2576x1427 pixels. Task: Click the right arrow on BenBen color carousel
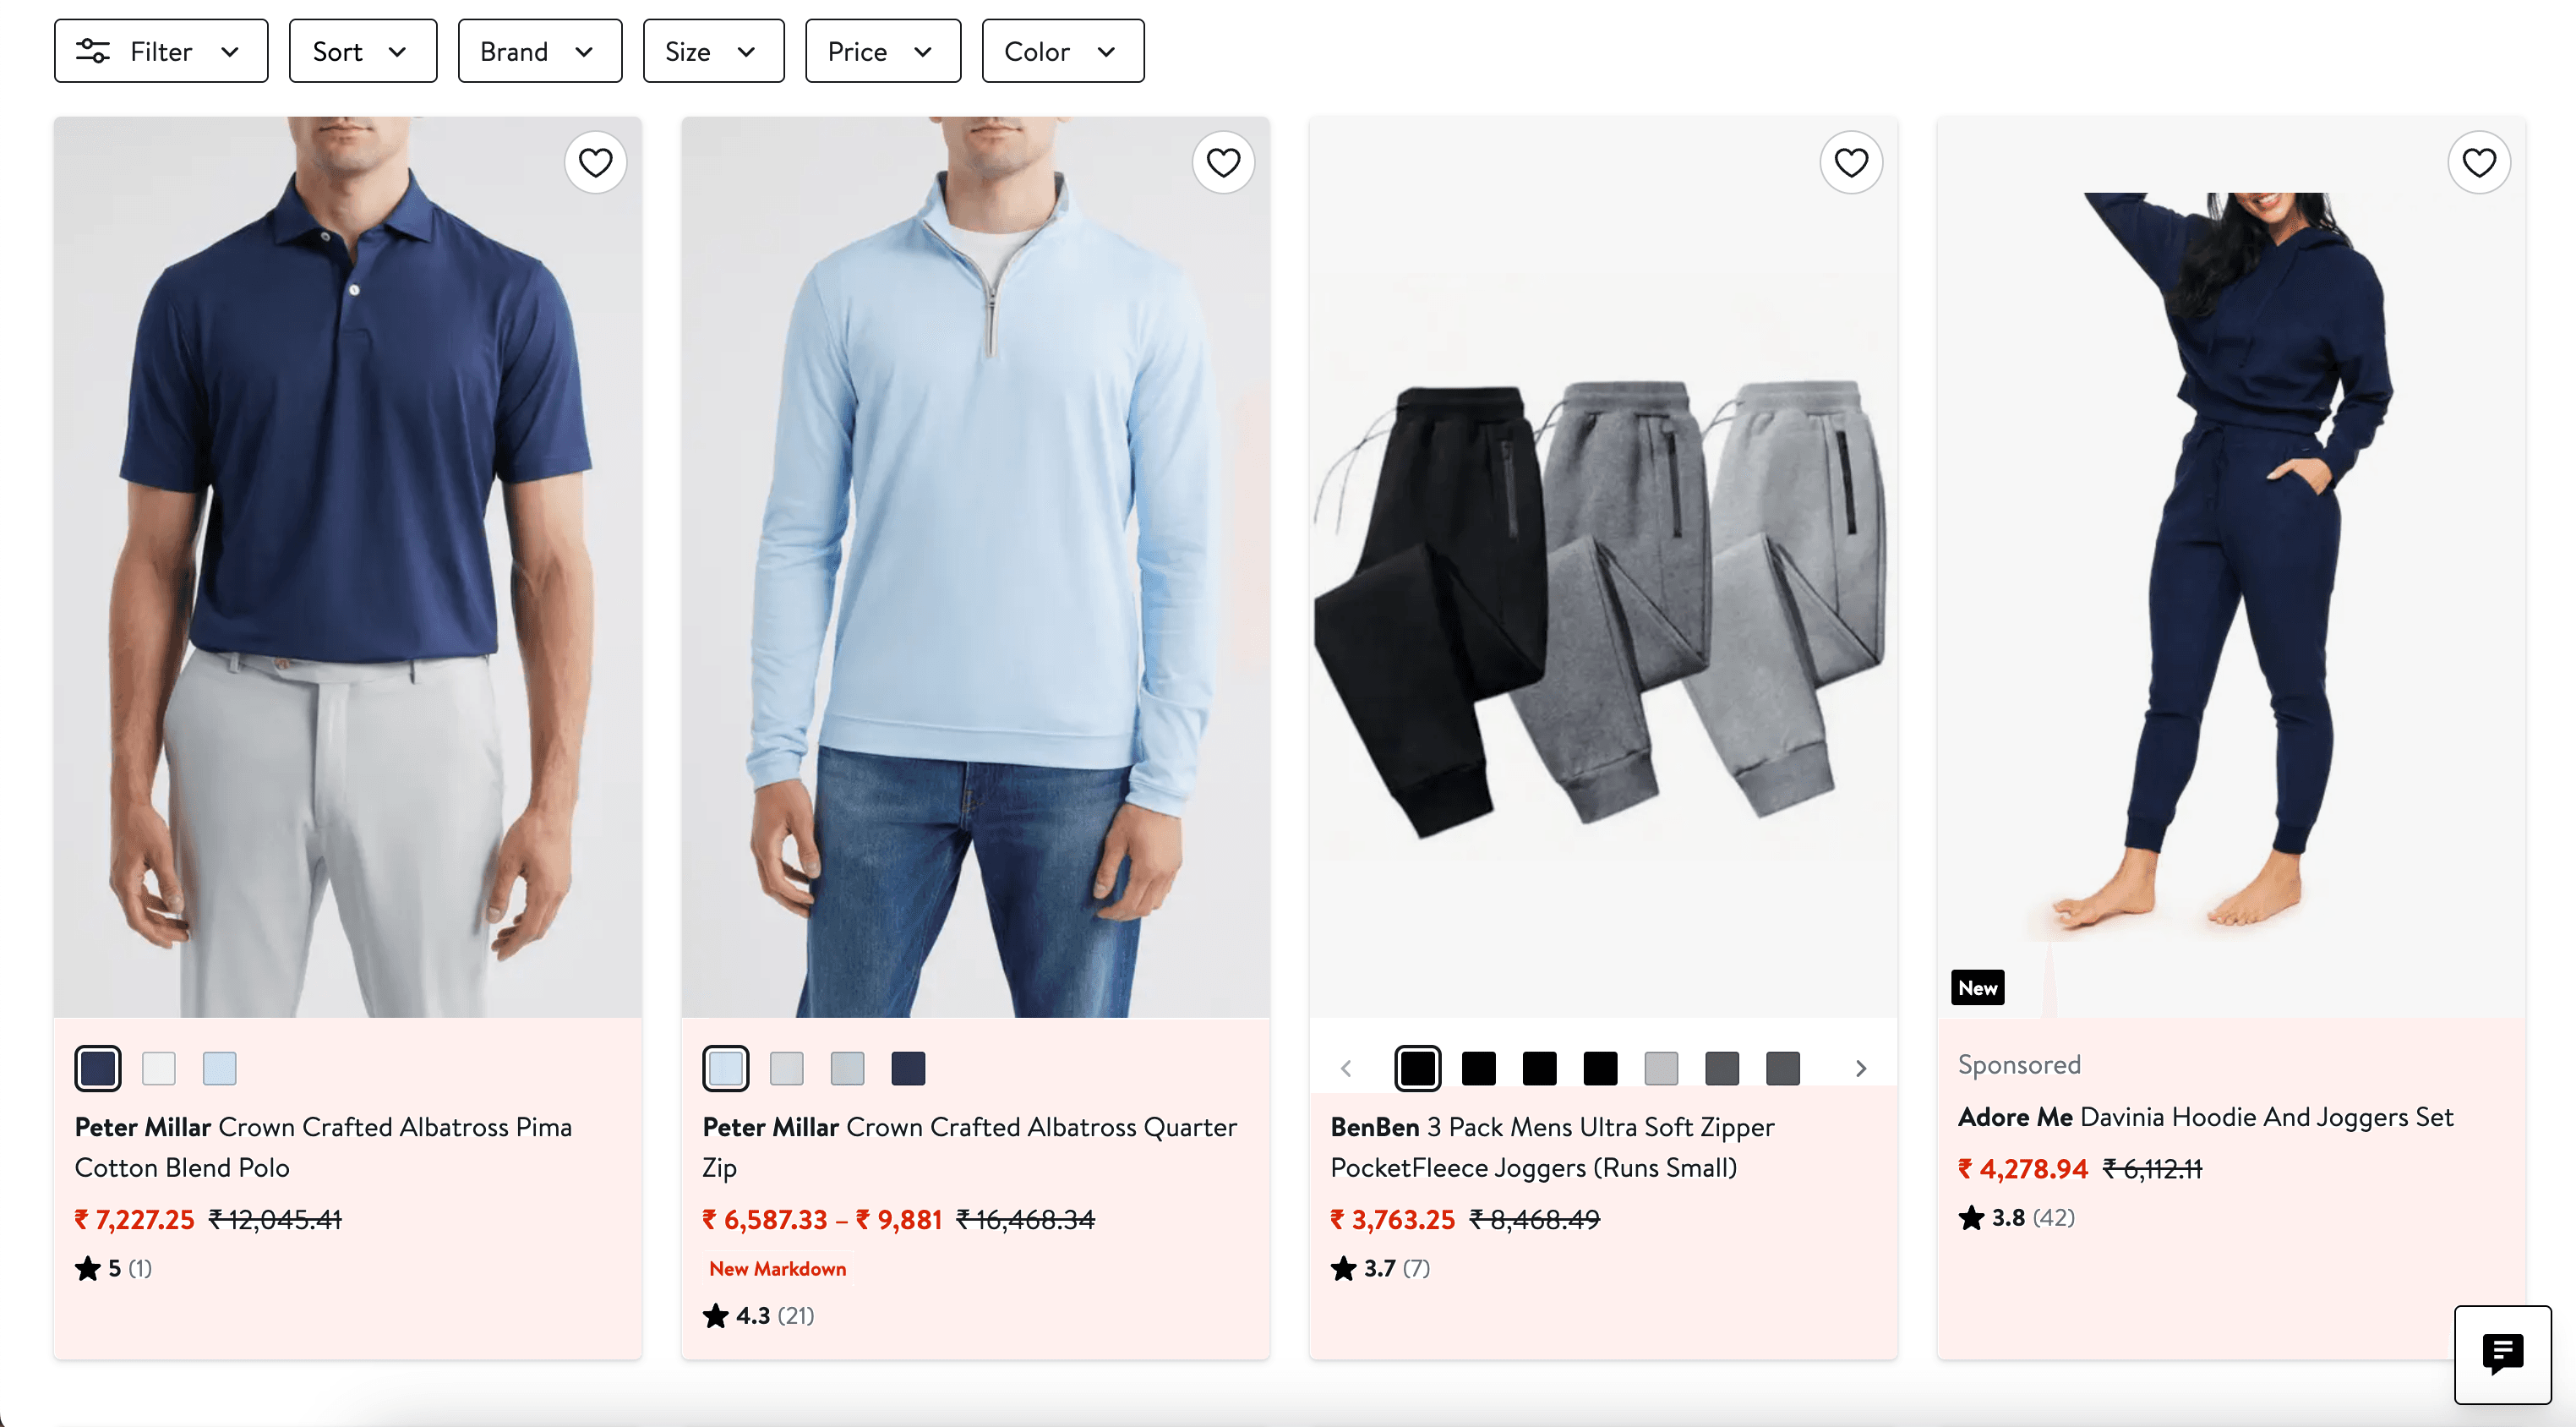tap(1861, 1068)
